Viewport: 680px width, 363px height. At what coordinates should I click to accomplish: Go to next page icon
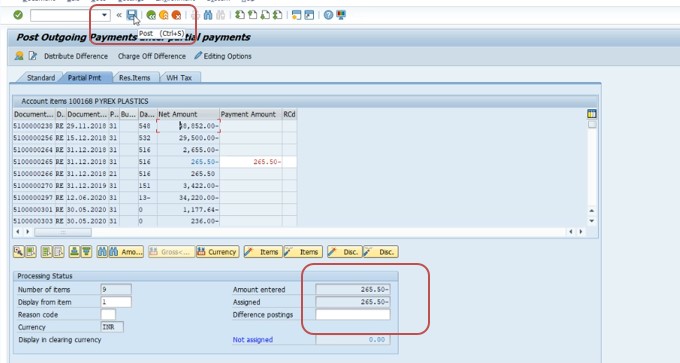click(265, 15)
